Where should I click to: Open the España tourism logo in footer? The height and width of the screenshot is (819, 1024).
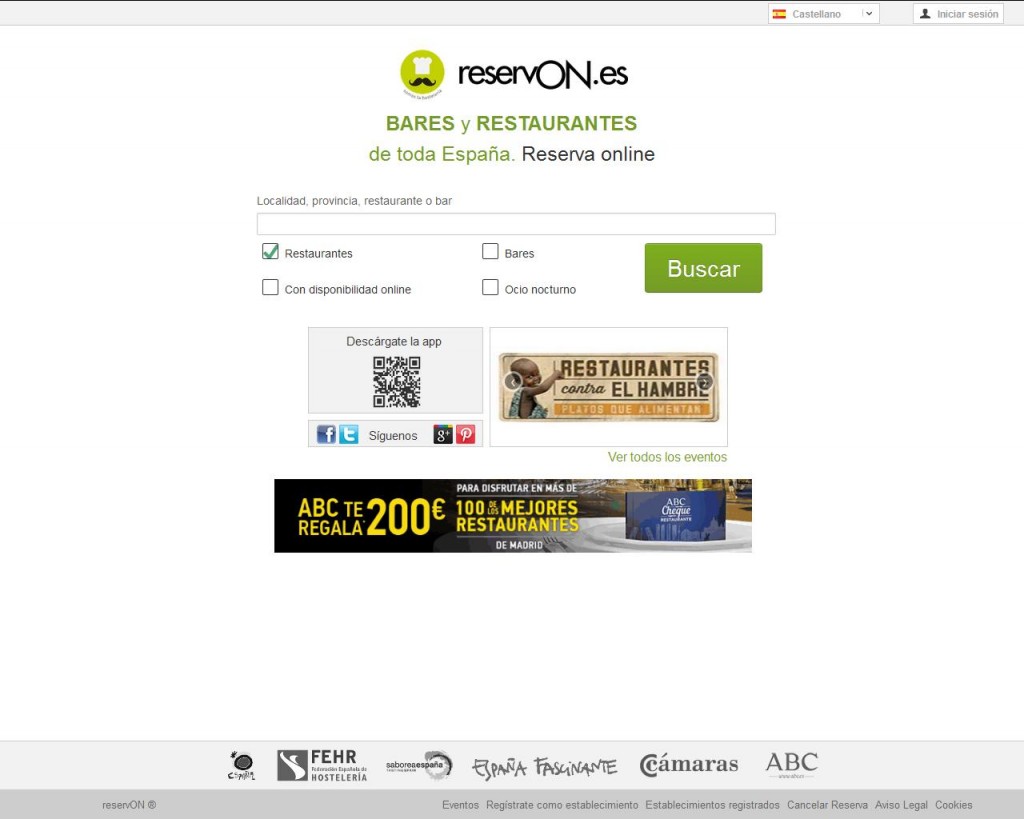pyautogui.click(x=242, y=765)
